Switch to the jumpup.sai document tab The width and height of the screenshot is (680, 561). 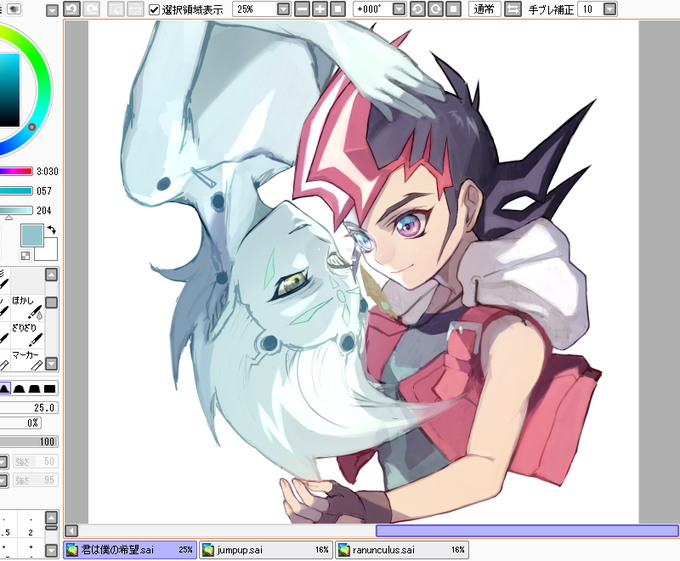pyautogui.click(x=266, y=550)
